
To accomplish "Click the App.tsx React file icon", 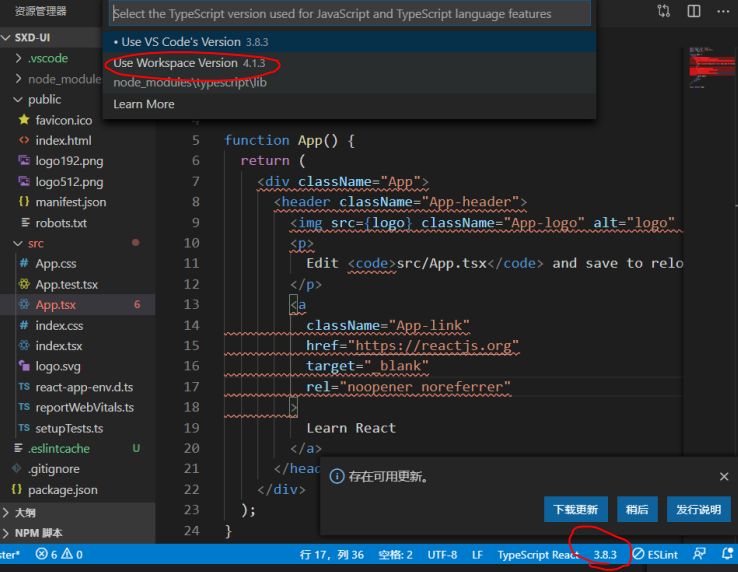I will [24, 304].
